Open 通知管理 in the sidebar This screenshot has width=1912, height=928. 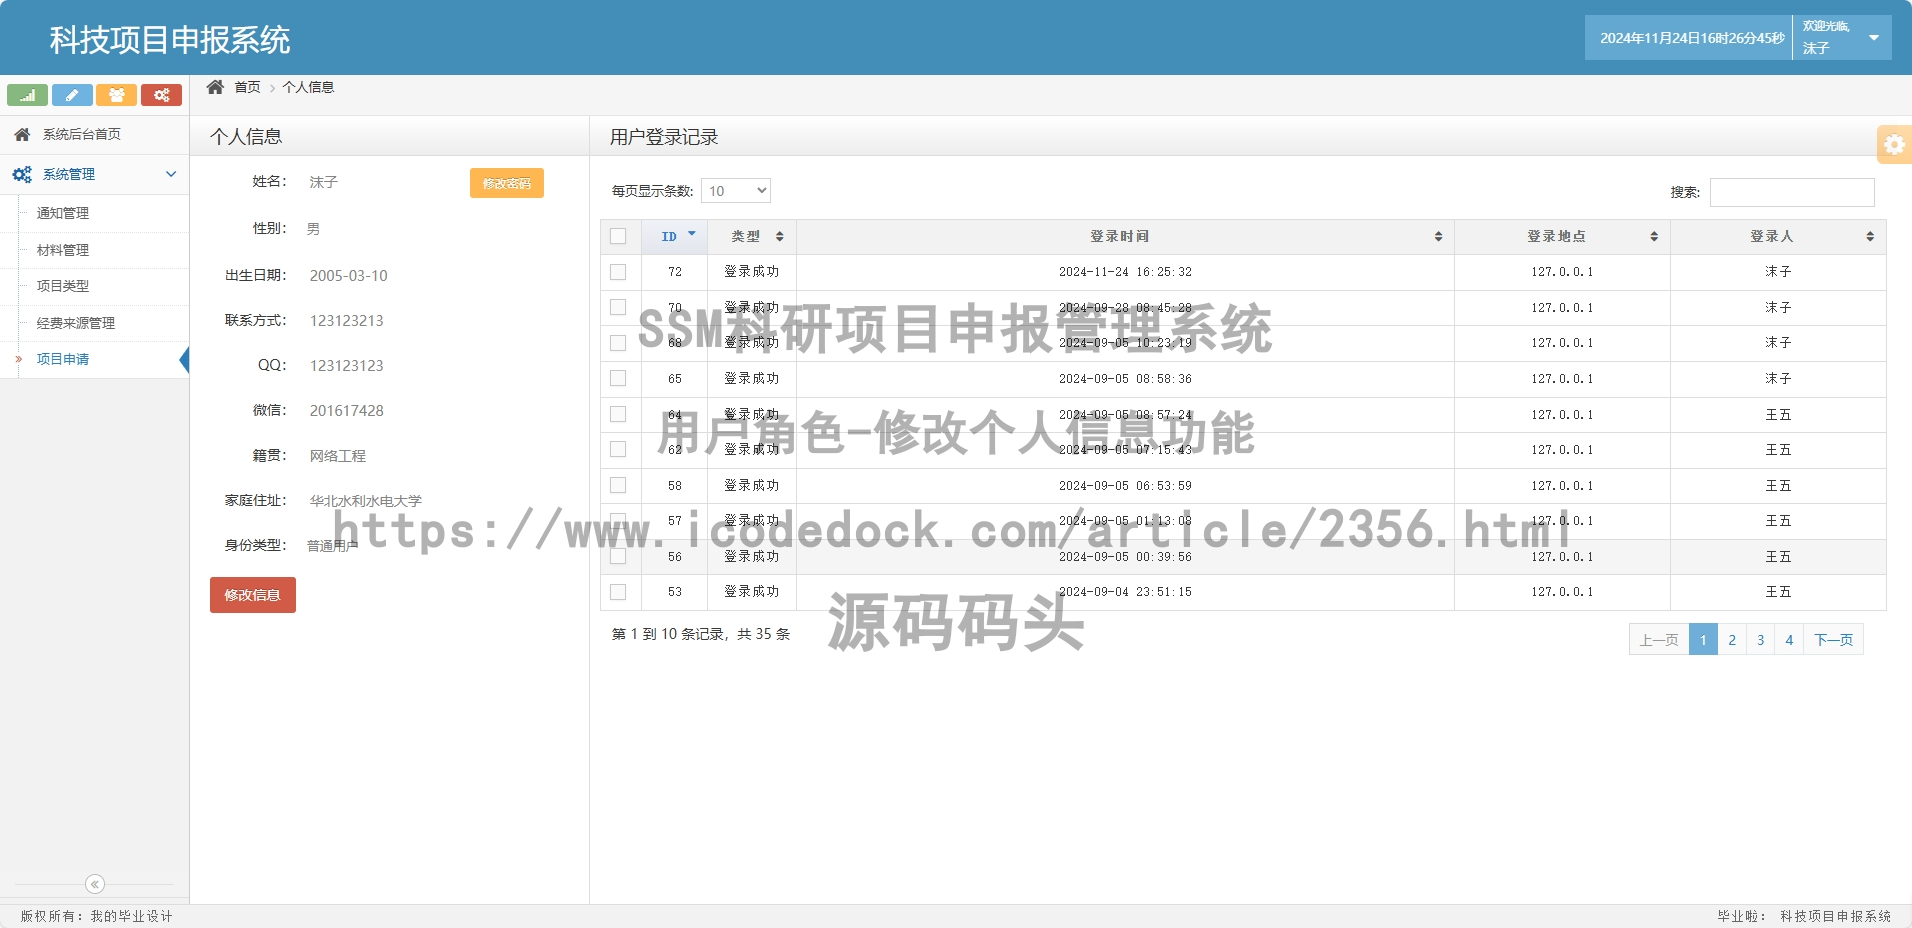(x=63, y=213)
